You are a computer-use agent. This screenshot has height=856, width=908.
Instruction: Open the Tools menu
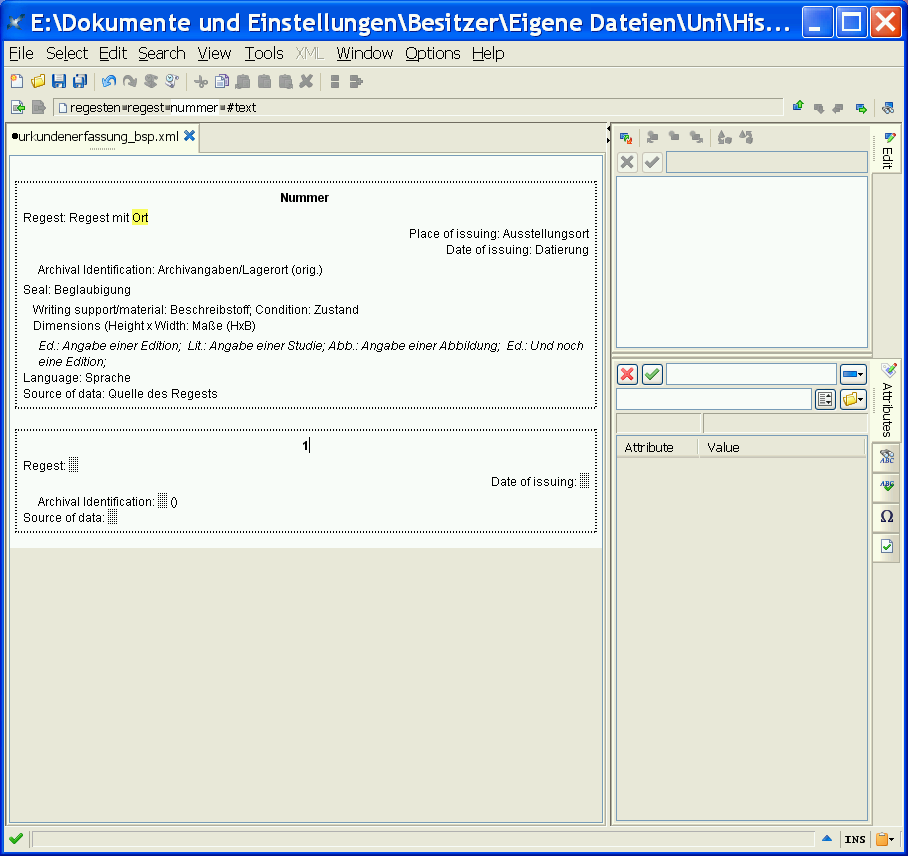(x=264, y=53)
